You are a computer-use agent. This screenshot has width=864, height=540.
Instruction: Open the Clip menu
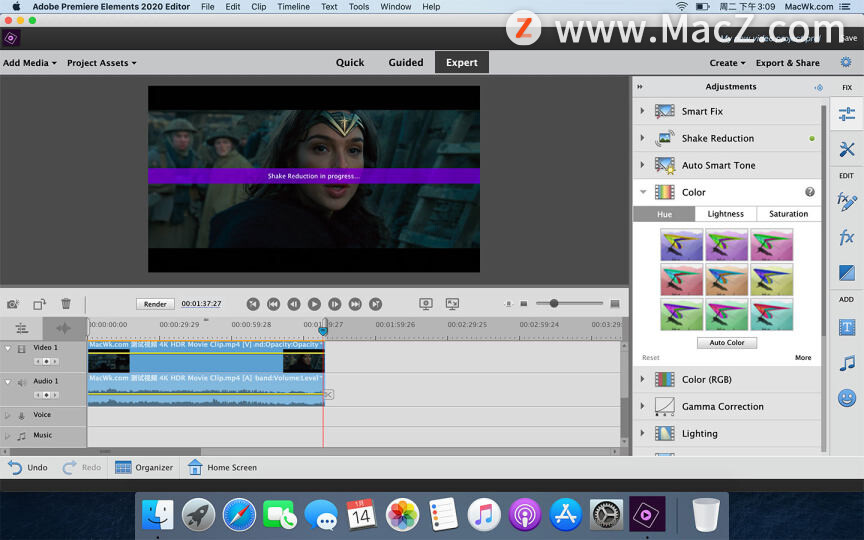[258, 7]
